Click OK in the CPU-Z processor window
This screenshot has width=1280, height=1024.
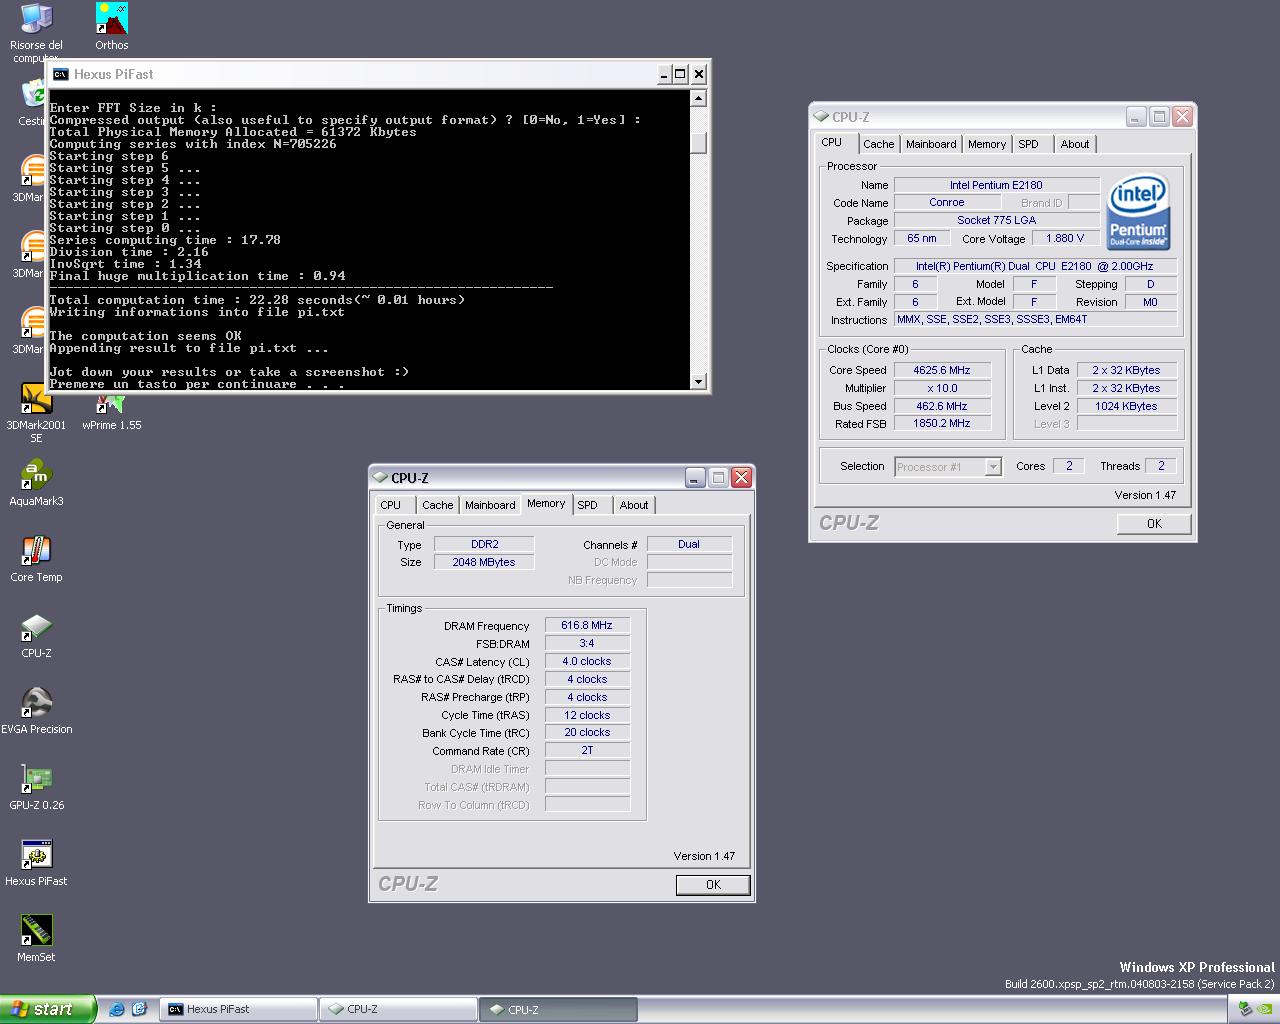pos(1154,524)
